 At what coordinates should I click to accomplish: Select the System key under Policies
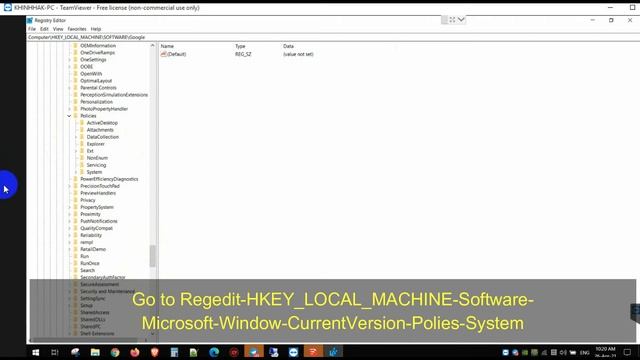(94, 172)
